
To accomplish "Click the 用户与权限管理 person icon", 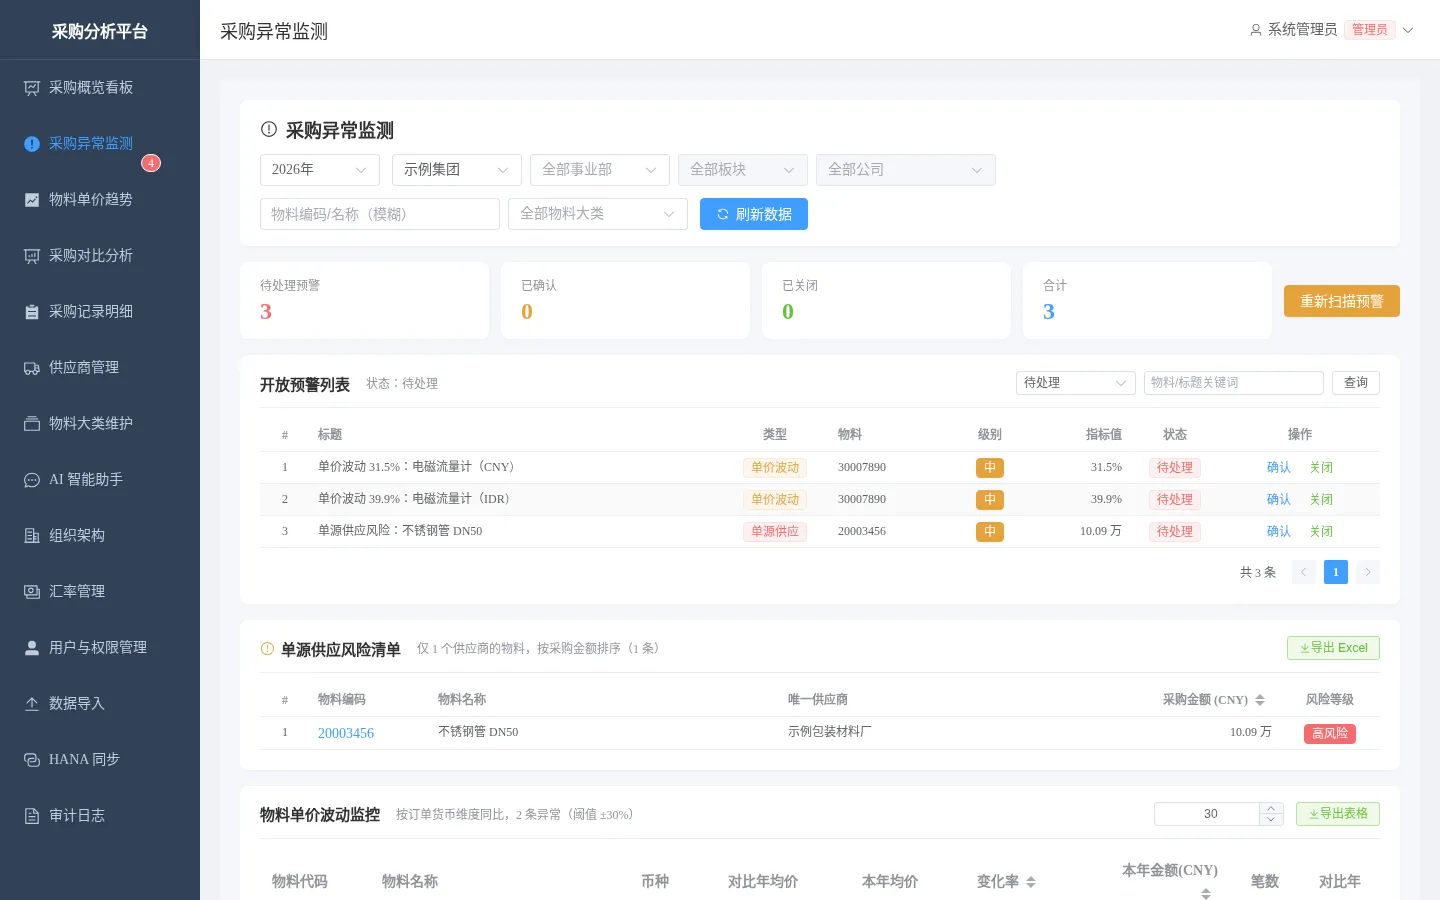I will (32, 648).
